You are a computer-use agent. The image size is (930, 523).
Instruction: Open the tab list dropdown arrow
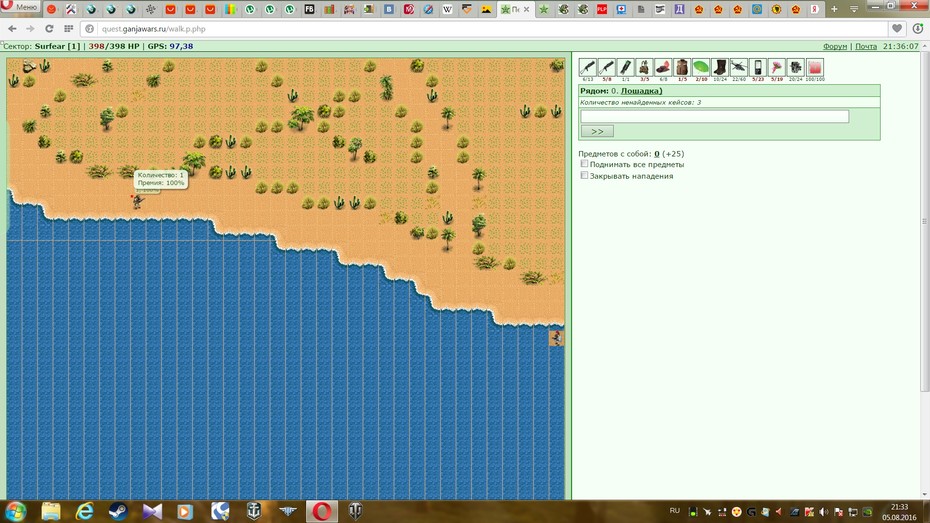[x=853, y=9]
